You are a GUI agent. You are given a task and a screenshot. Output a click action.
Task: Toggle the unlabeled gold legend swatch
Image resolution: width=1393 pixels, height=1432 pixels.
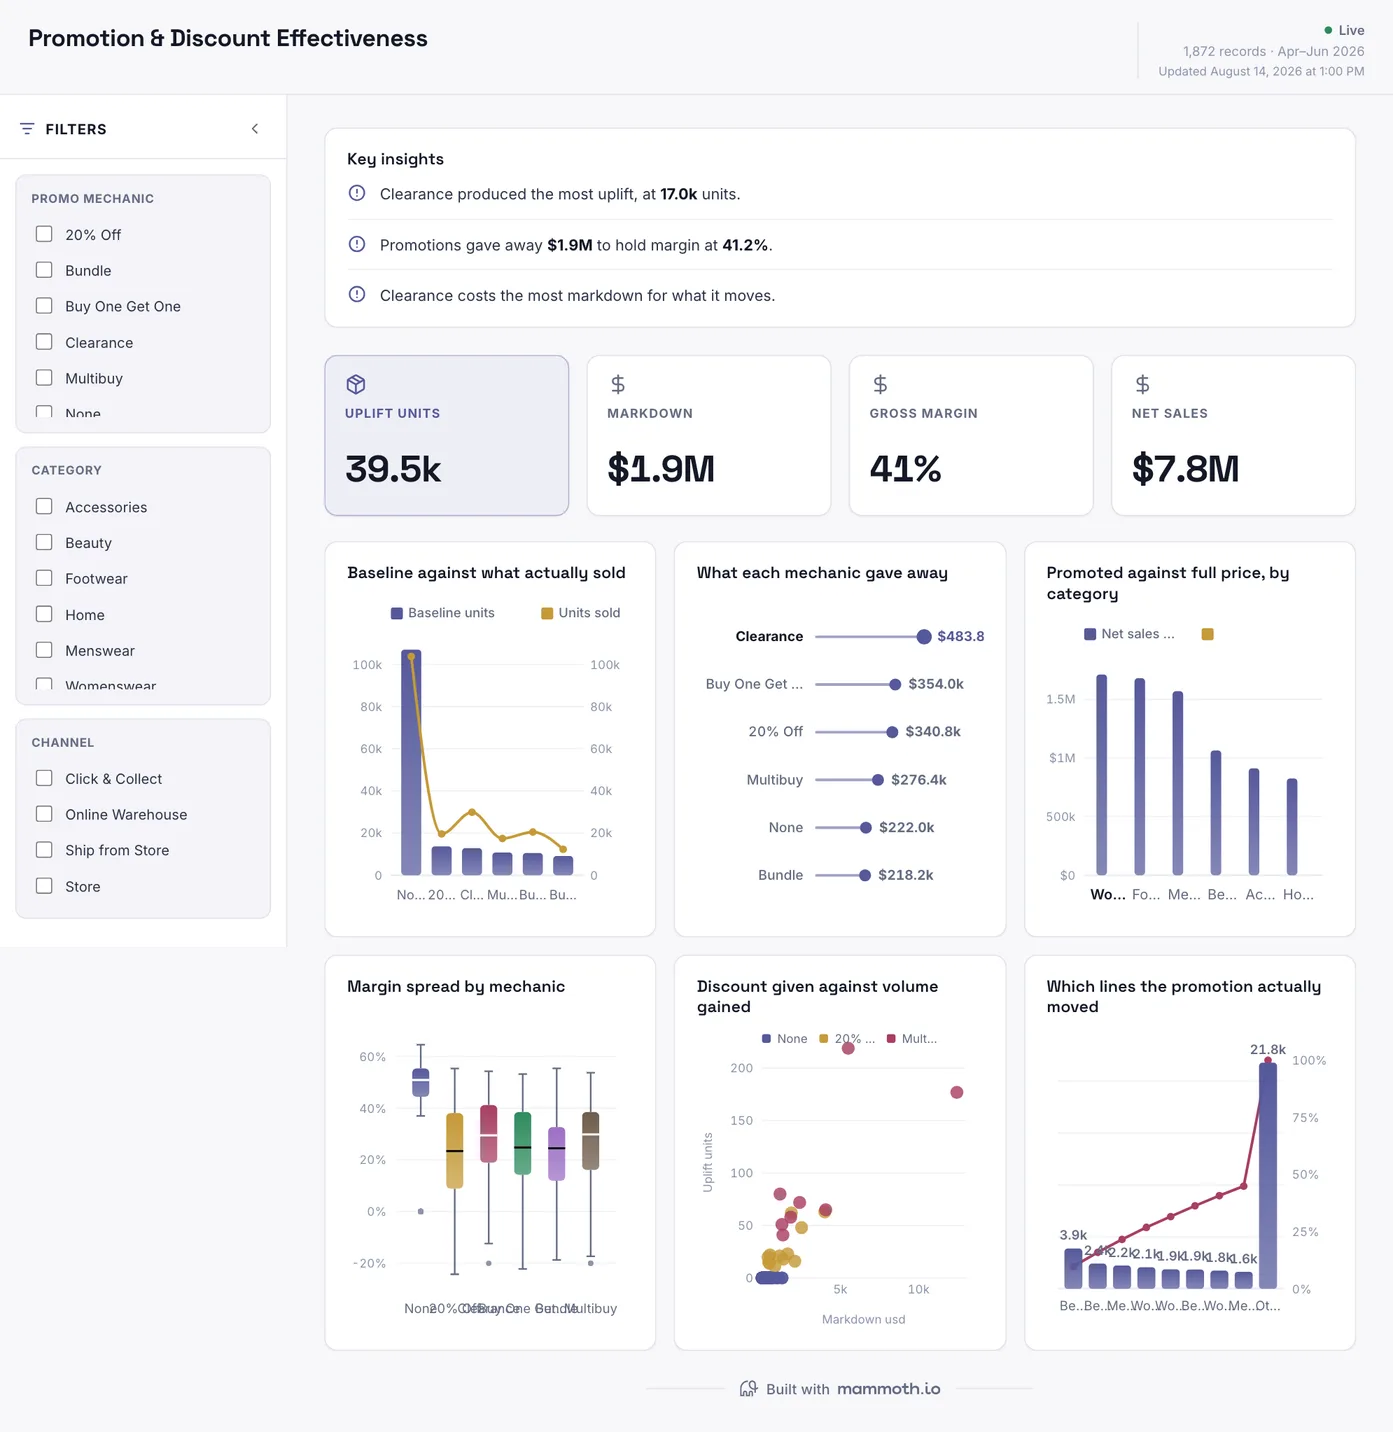coord(1207,634)
